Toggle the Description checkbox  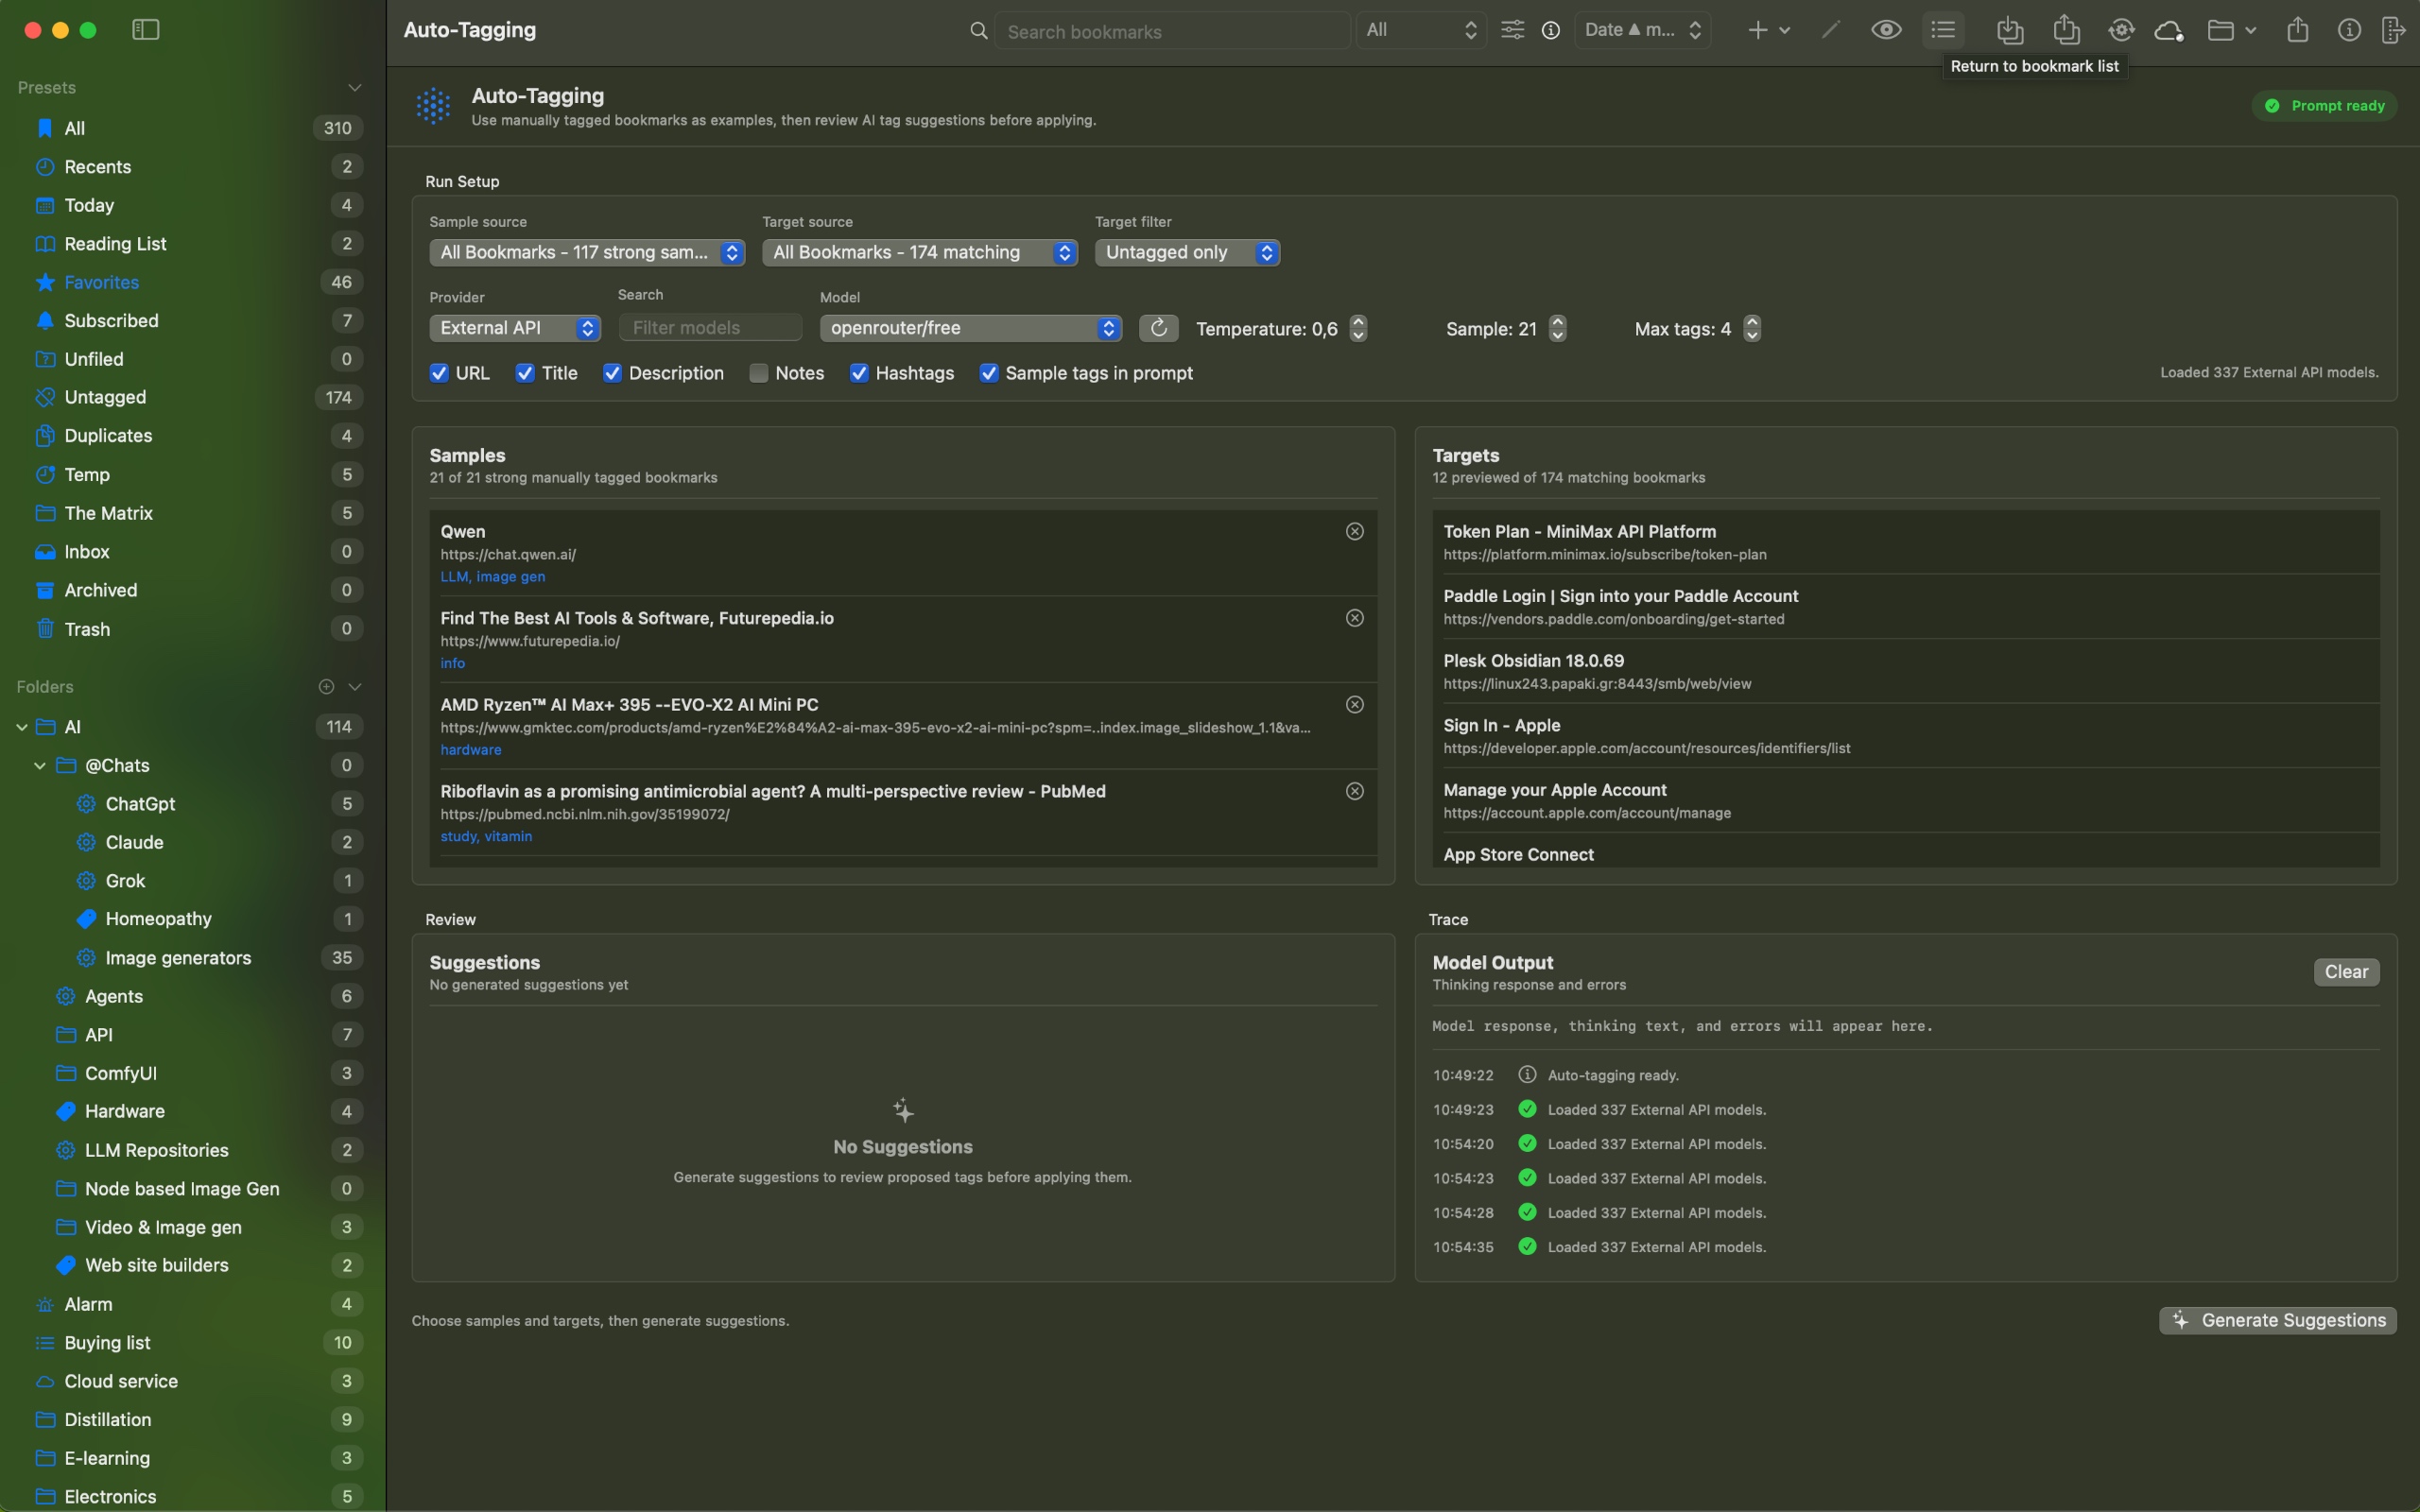tap(612, 373)
